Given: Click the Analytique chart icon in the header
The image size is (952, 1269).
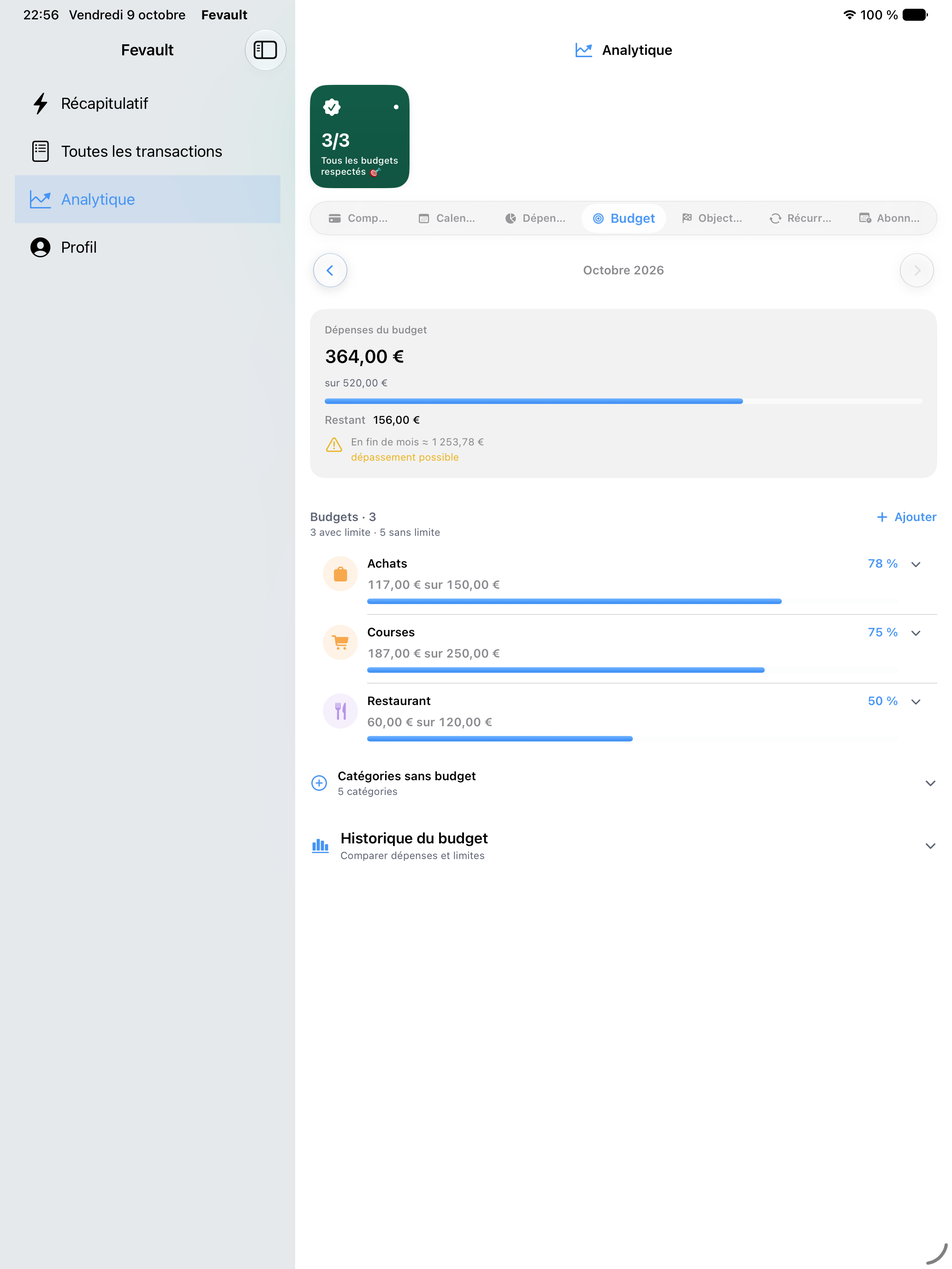Looking at the screenshot, I should coord(584,50).
